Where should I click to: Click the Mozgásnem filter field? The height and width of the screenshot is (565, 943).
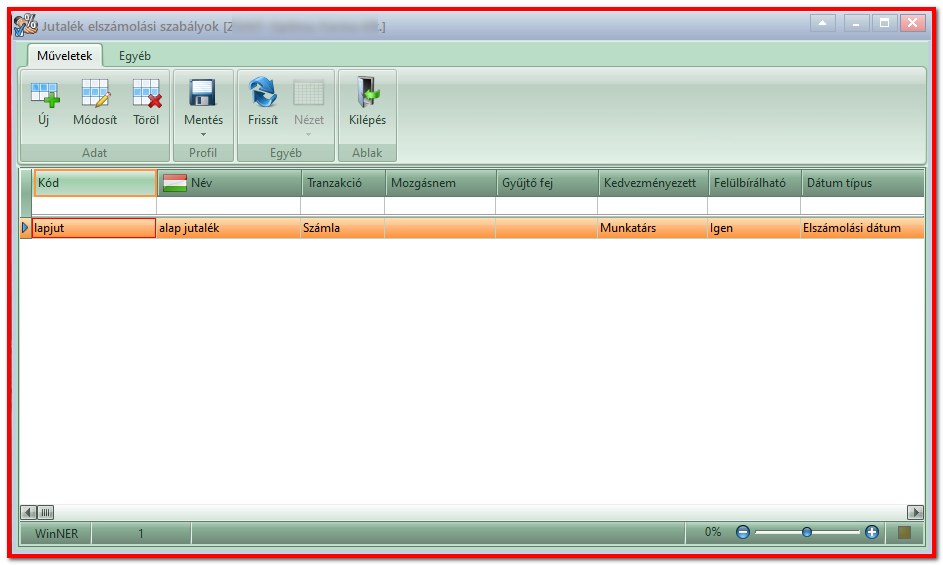point(440,206)
